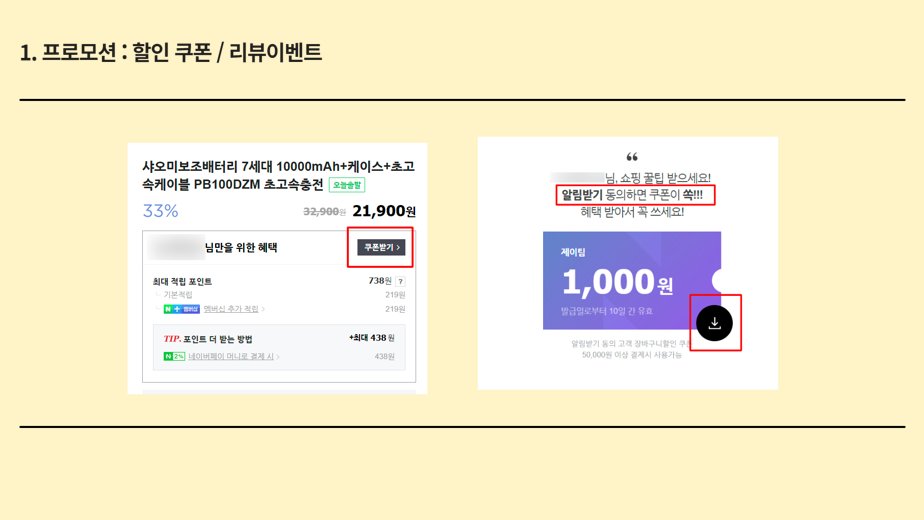Expand chevron after 멤버십 추가 적립
Image resolution: width=924 pixels, height=520 pixels.
click(x=263, y=309)
